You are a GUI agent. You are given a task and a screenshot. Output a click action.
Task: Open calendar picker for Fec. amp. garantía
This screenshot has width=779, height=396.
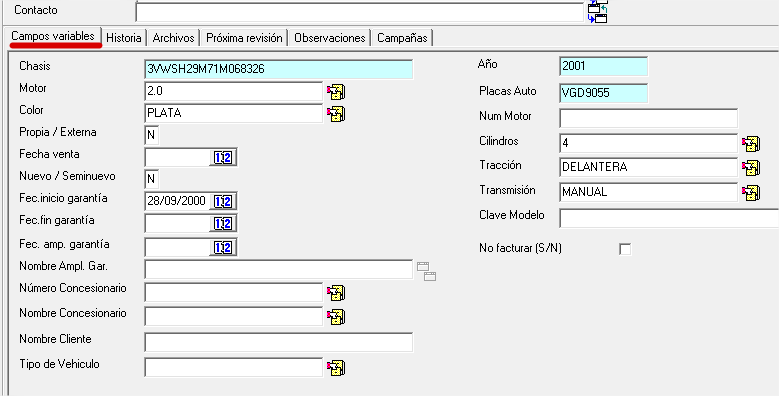(x=223, y=247)
